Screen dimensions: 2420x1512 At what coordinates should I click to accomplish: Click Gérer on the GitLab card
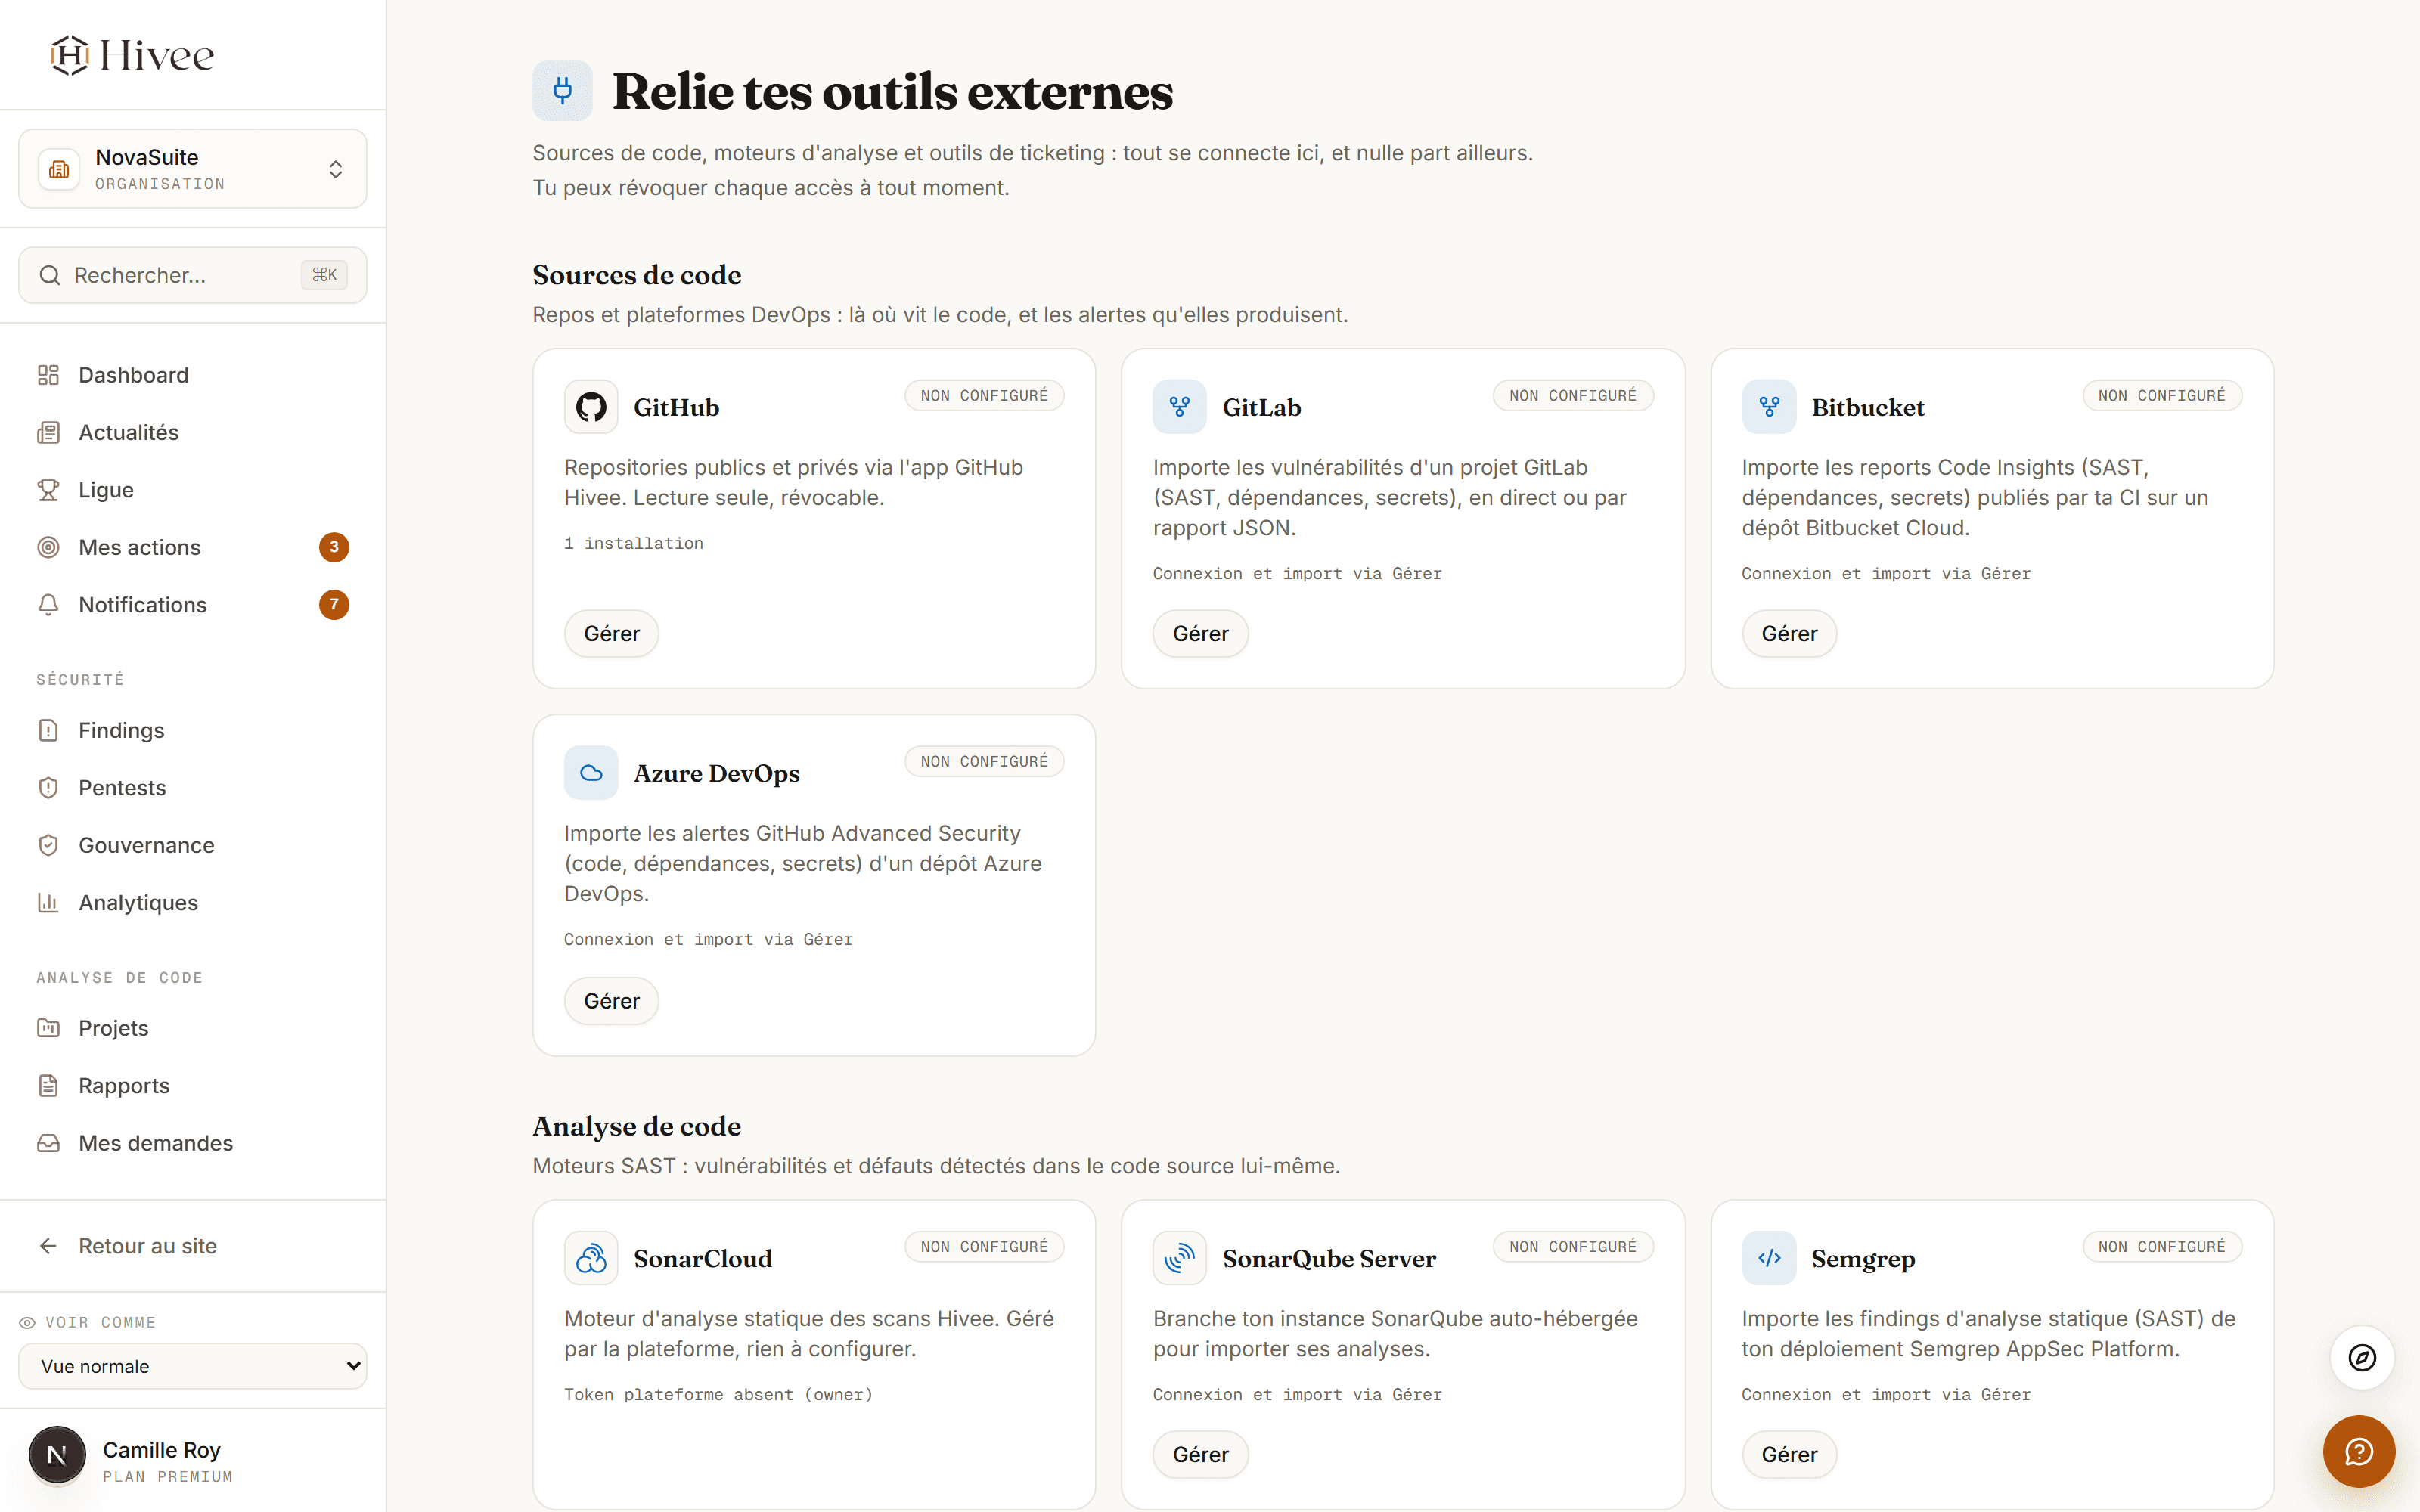click(x=1200, y=634)
